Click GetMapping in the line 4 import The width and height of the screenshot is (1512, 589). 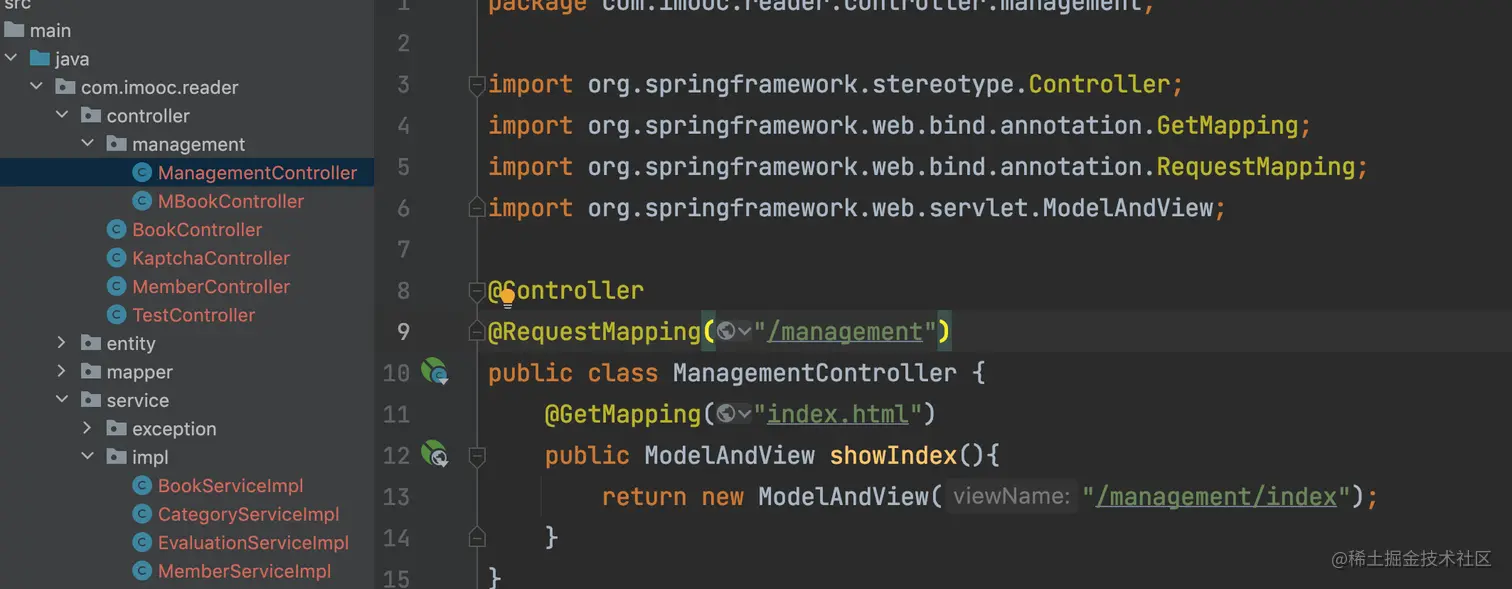coord(1228,126)
